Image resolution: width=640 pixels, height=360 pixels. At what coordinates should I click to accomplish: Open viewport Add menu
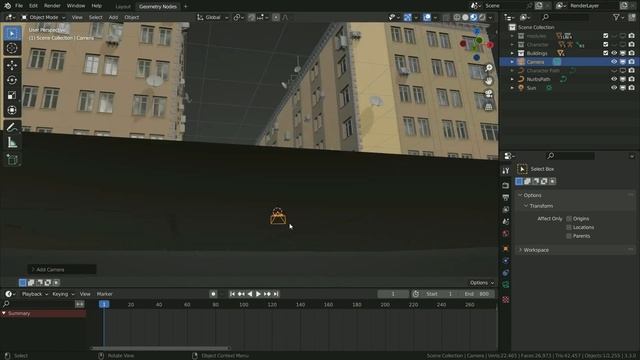point(113,17)
